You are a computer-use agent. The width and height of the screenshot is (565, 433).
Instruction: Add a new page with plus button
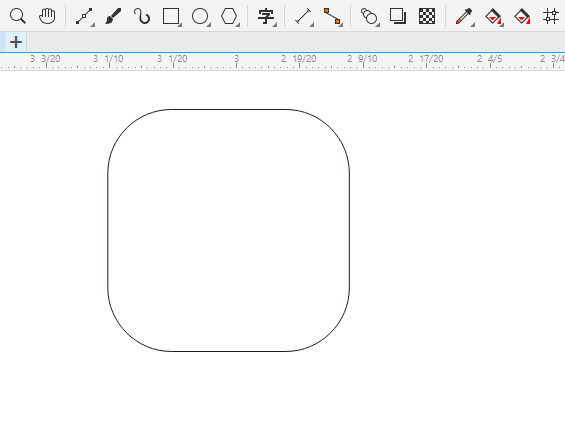(x=16, y=42)
